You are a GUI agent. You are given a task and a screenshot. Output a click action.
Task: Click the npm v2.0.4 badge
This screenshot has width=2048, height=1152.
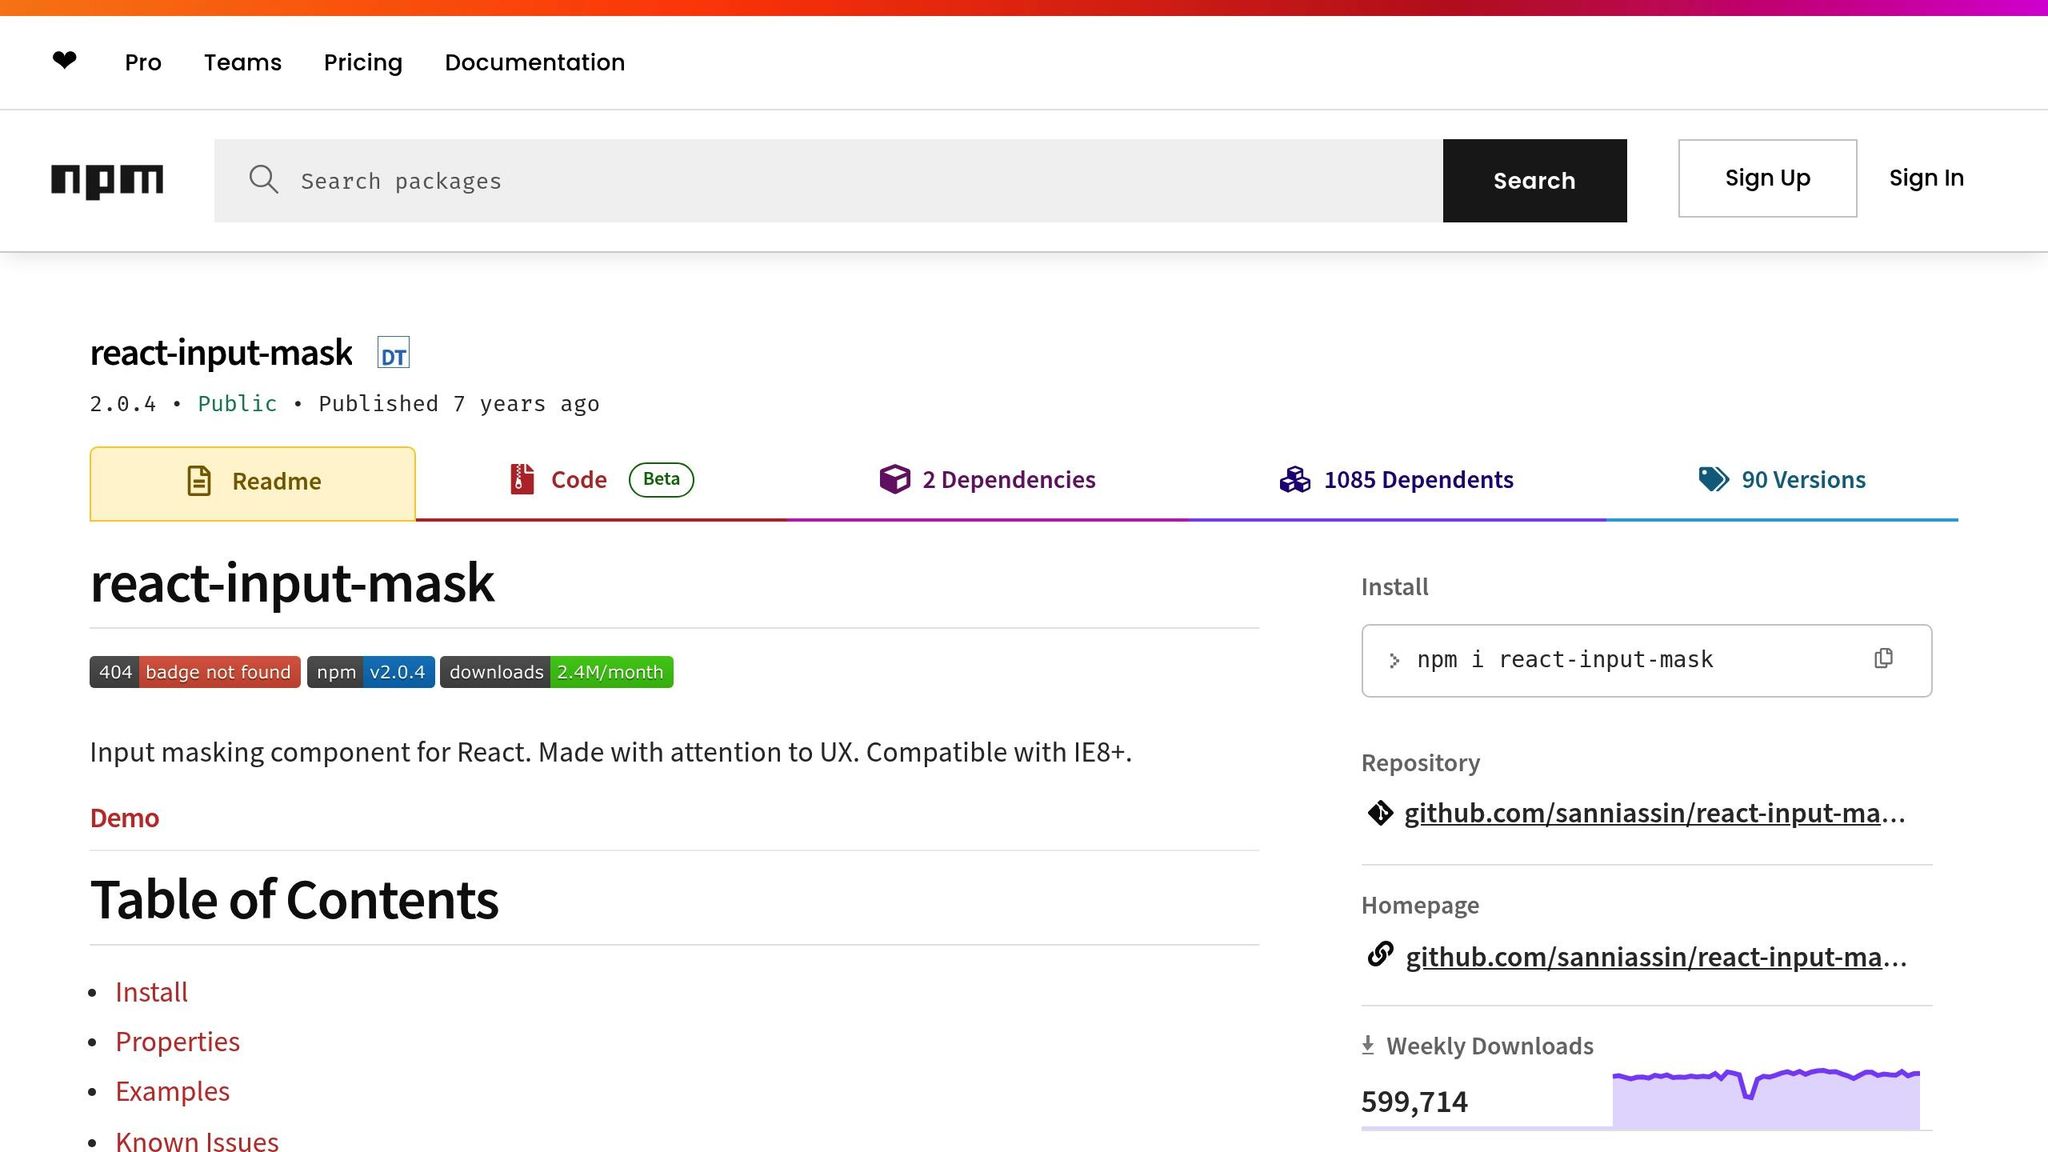371,672
